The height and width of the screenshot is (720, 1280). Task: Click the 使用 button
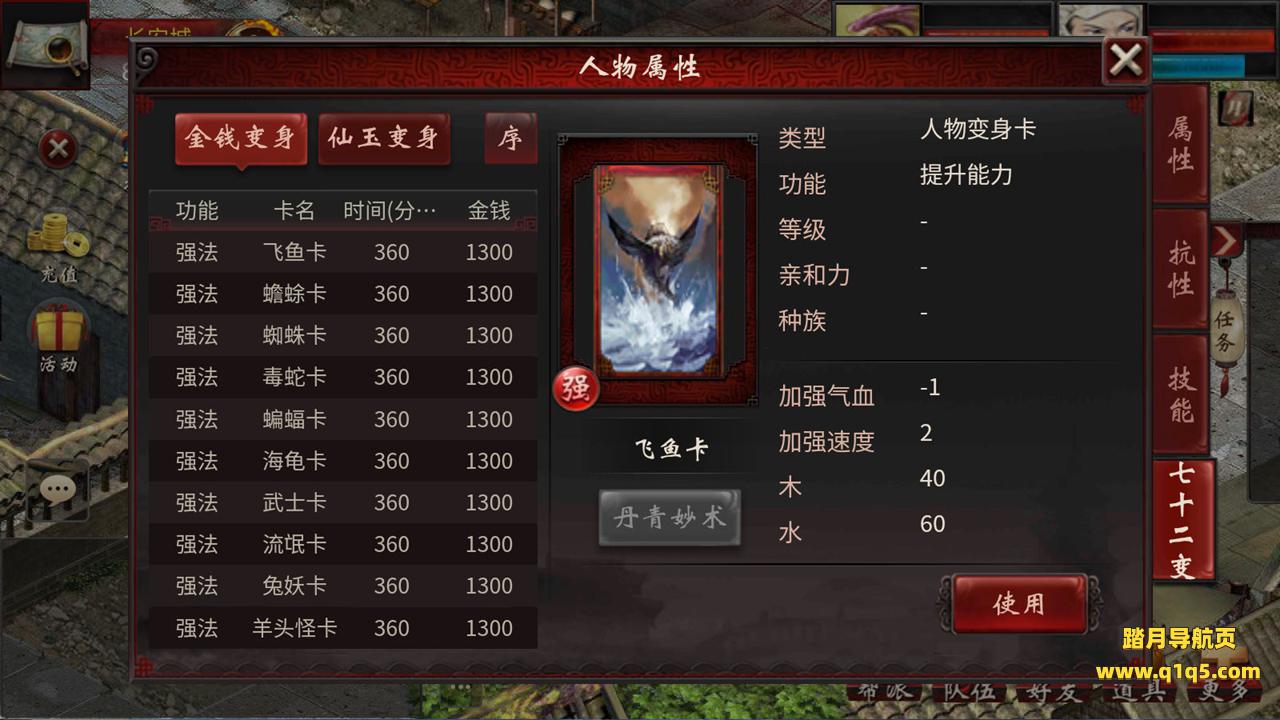pos(1019,603)
